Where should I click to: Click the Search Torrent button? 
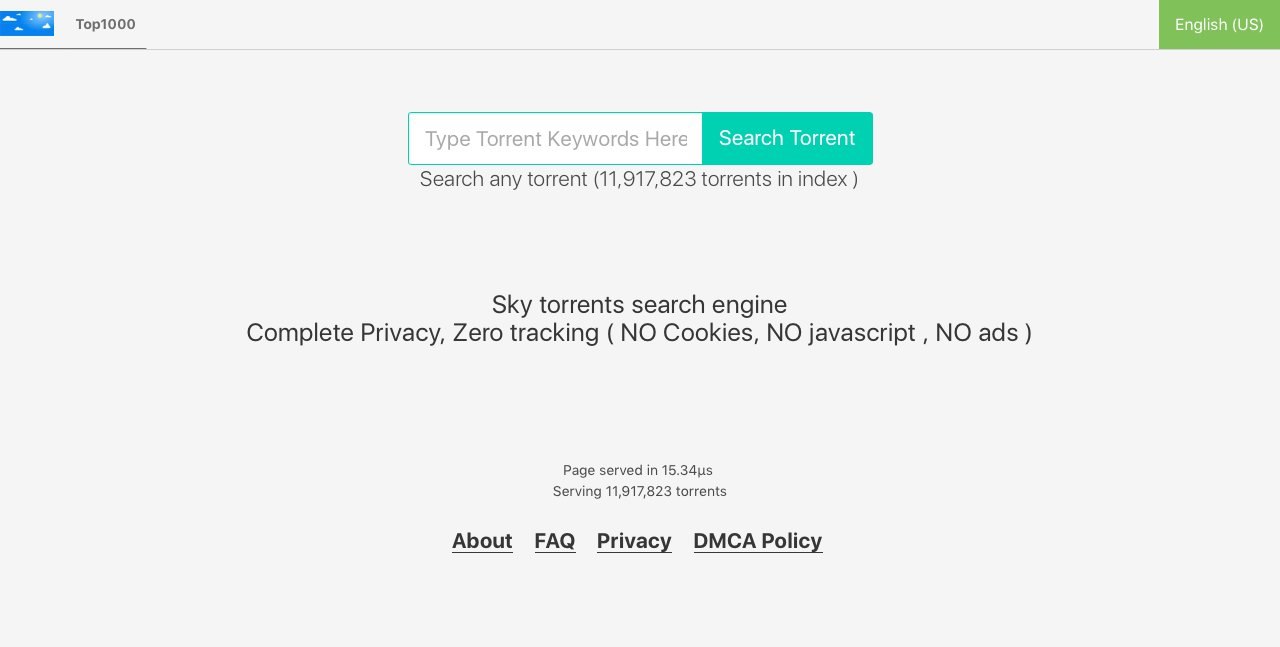(x=787, y=138)
